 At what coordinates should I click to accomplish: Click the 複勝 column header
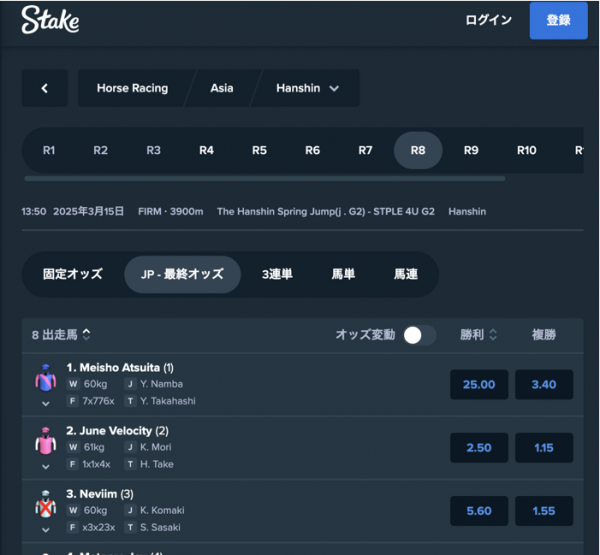click(x=544, y=335)
